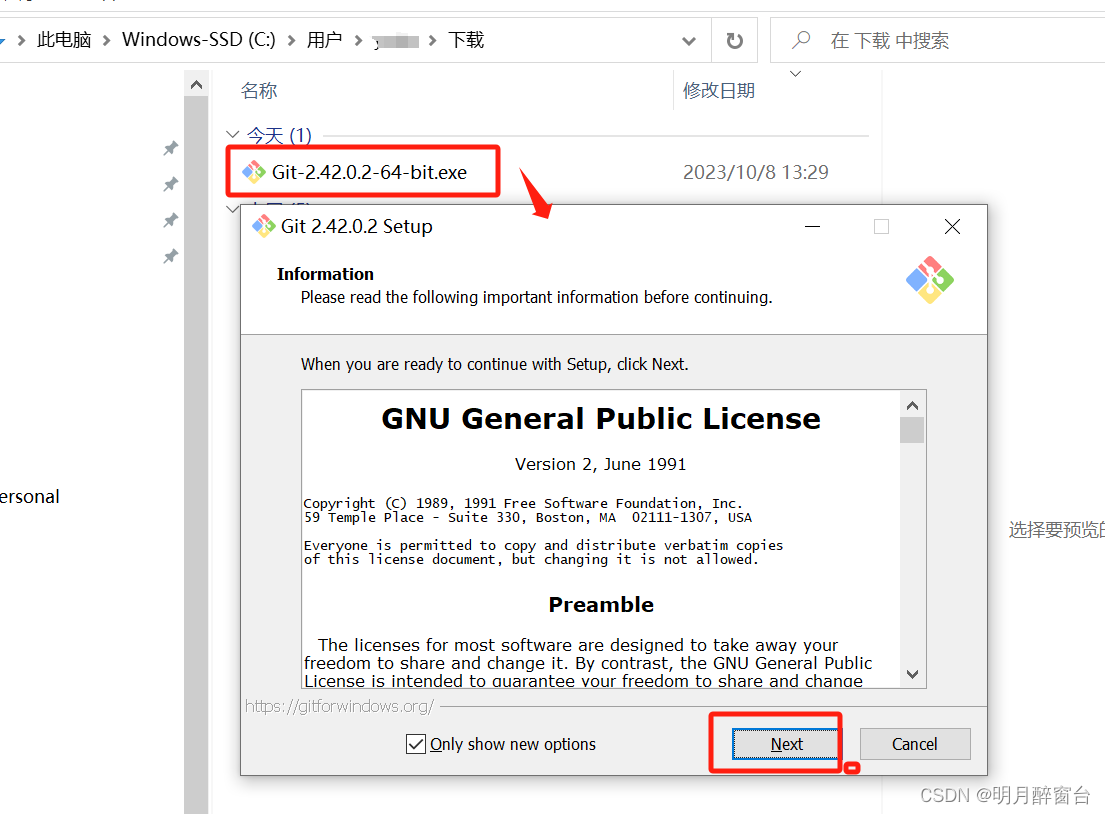Click the large Git logo in setup header
Screen dimensions: 1105x814
click(930, 280)
